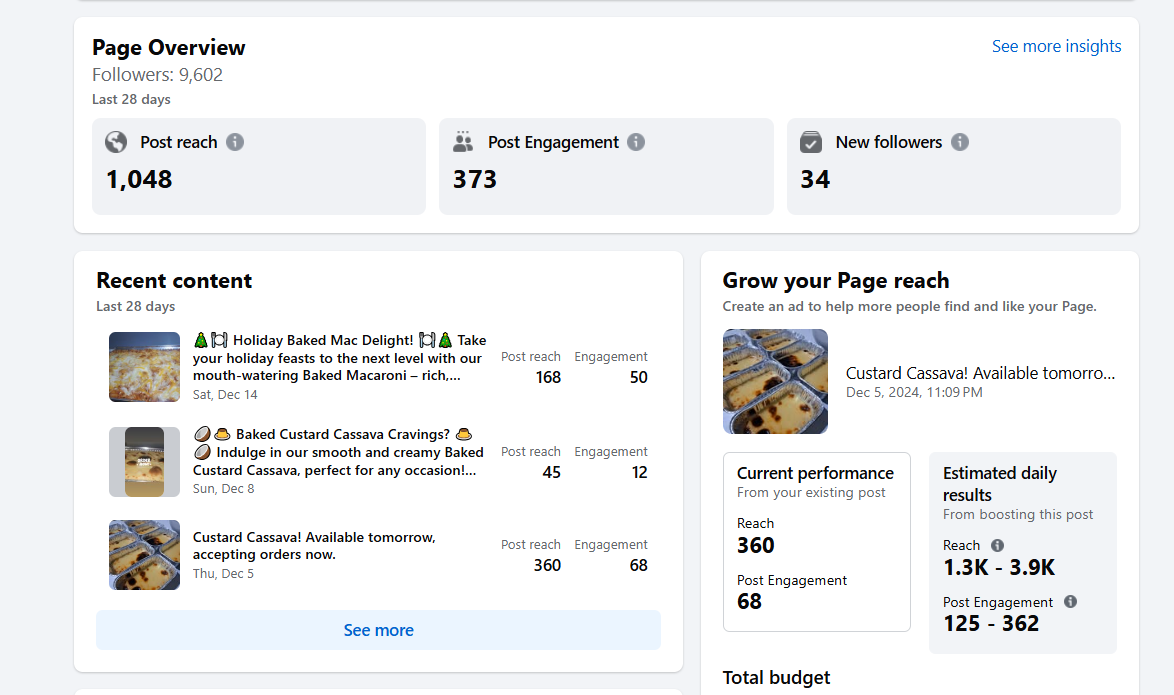Click the Post Engagement info icon
This screenshot has height=695, width=1174.
click(x=636, y=142)
